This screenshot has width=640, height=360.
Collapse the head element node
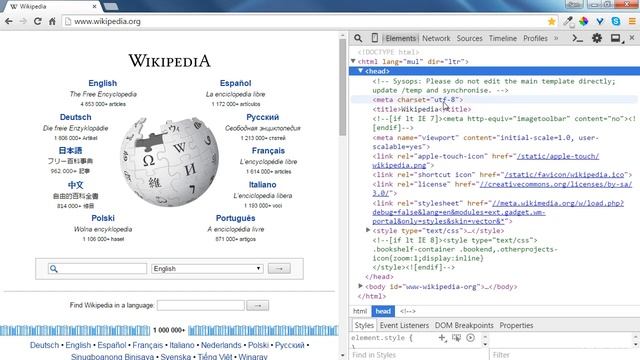(360, 71)
